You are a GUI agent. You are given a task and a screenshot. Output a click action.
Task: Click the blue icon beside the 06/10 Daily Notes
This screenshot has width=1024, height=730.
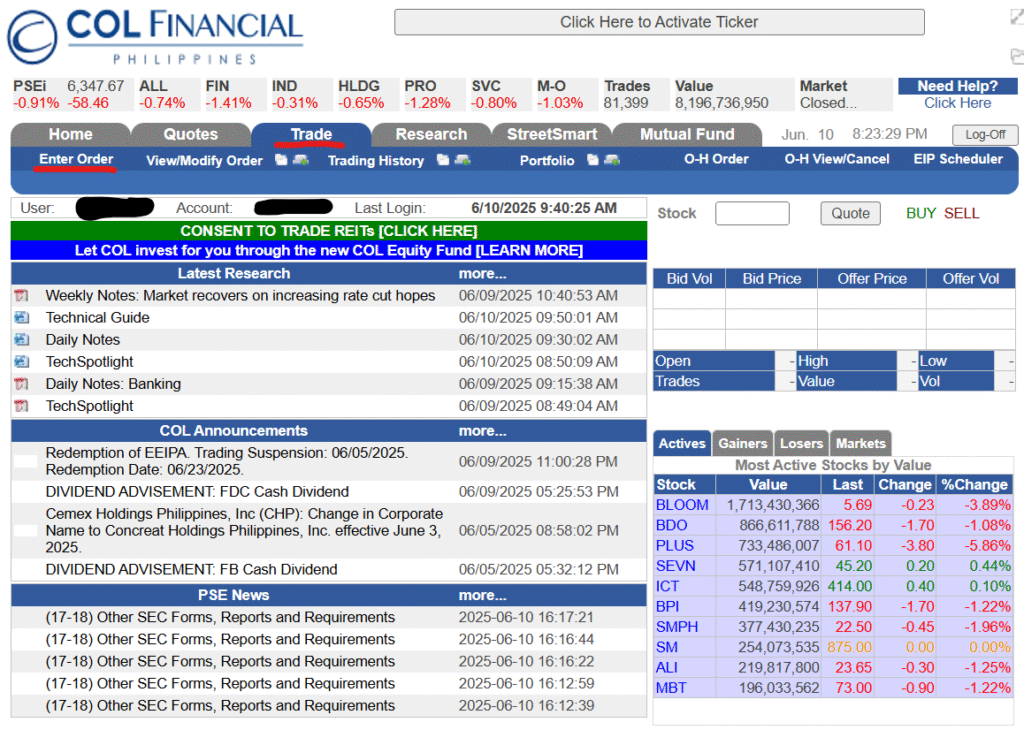[x=22, y=340]
